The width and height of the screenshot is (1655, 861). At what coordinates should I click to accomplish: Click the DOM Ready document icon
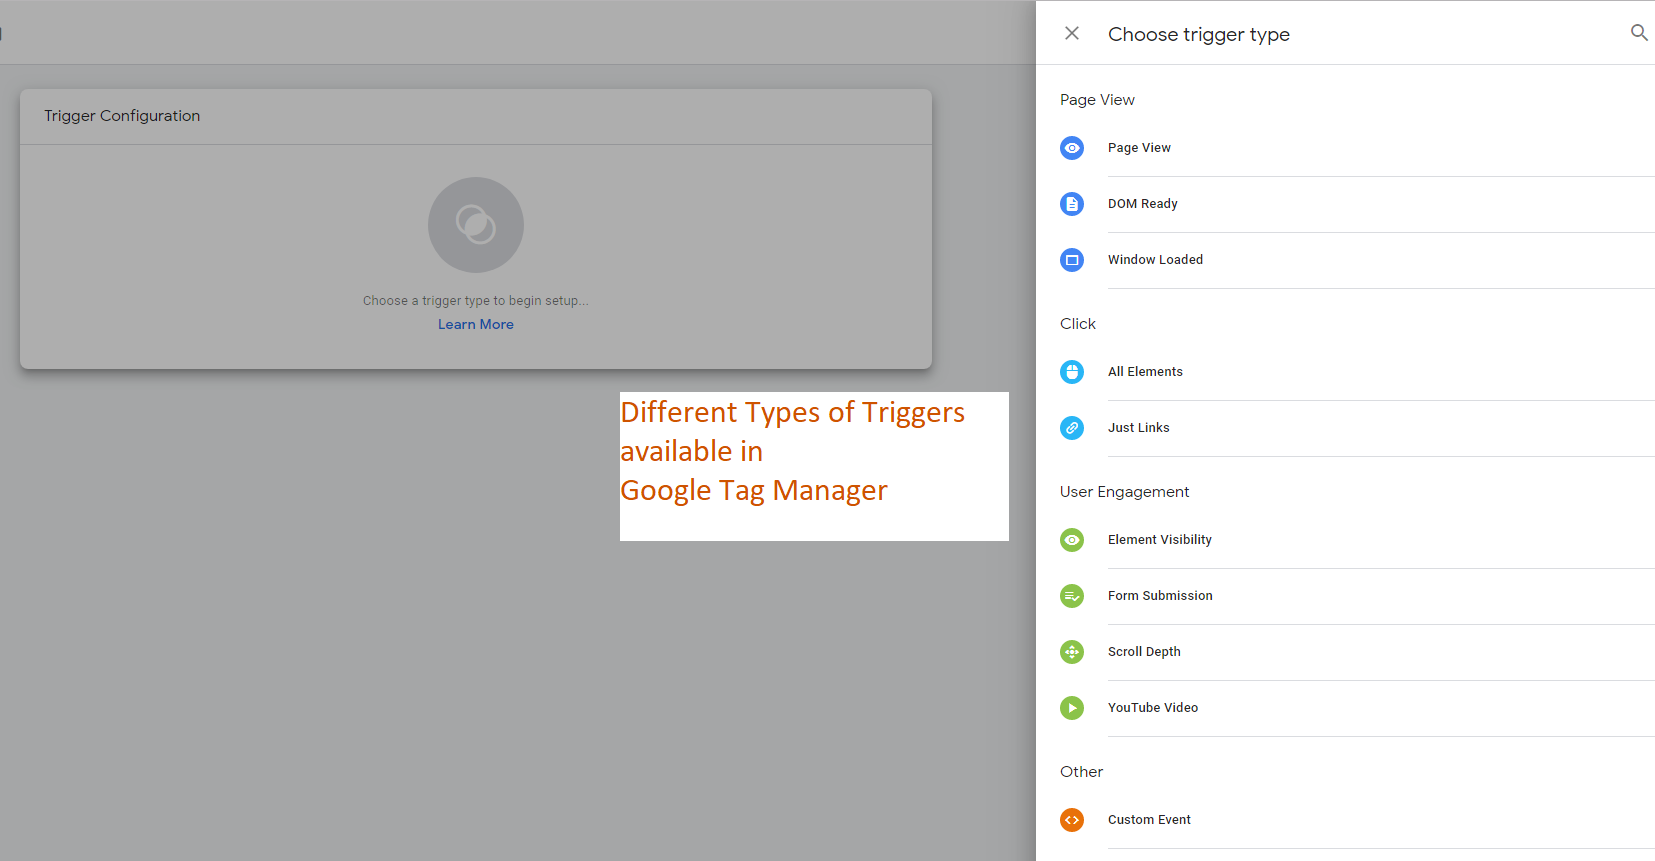pos(1072,204)
